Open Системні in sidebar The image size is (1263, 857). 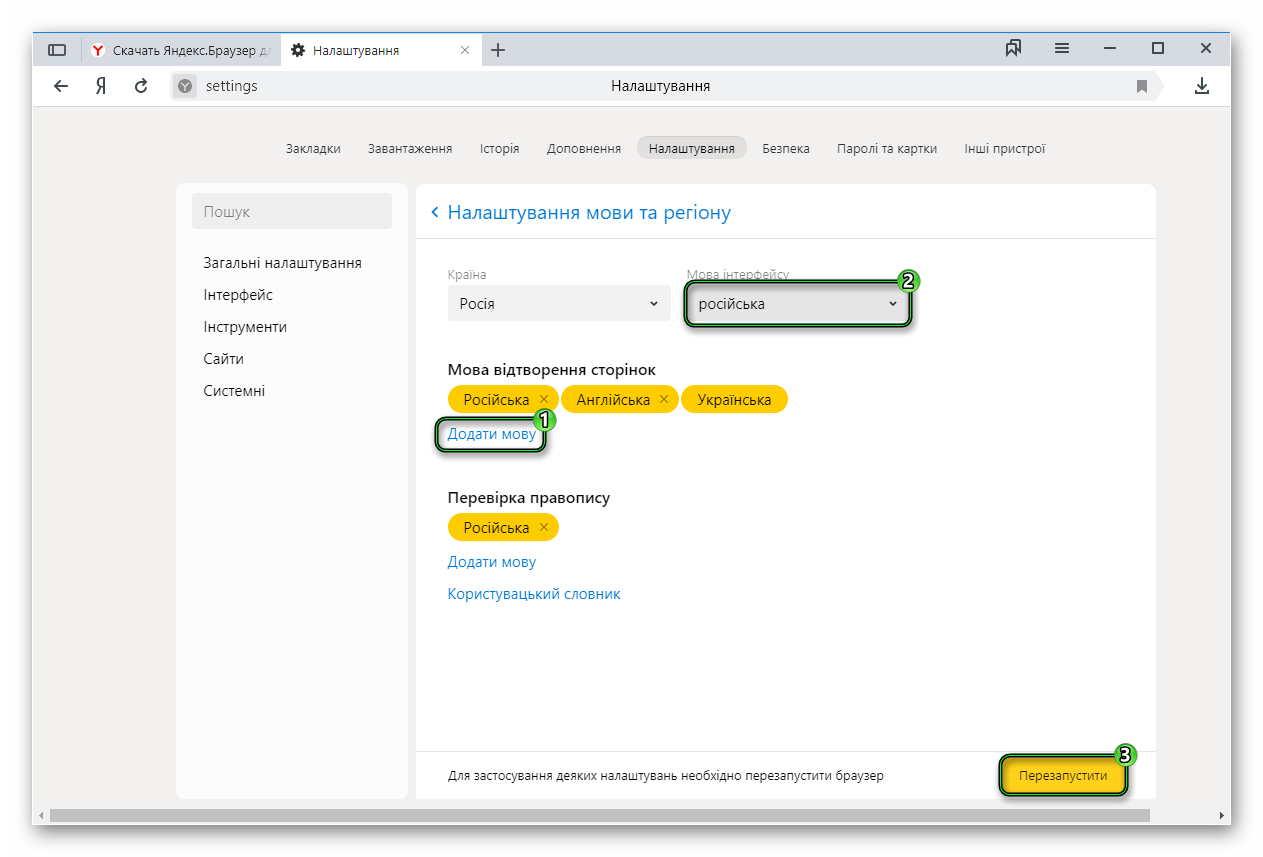pos(234,391)
